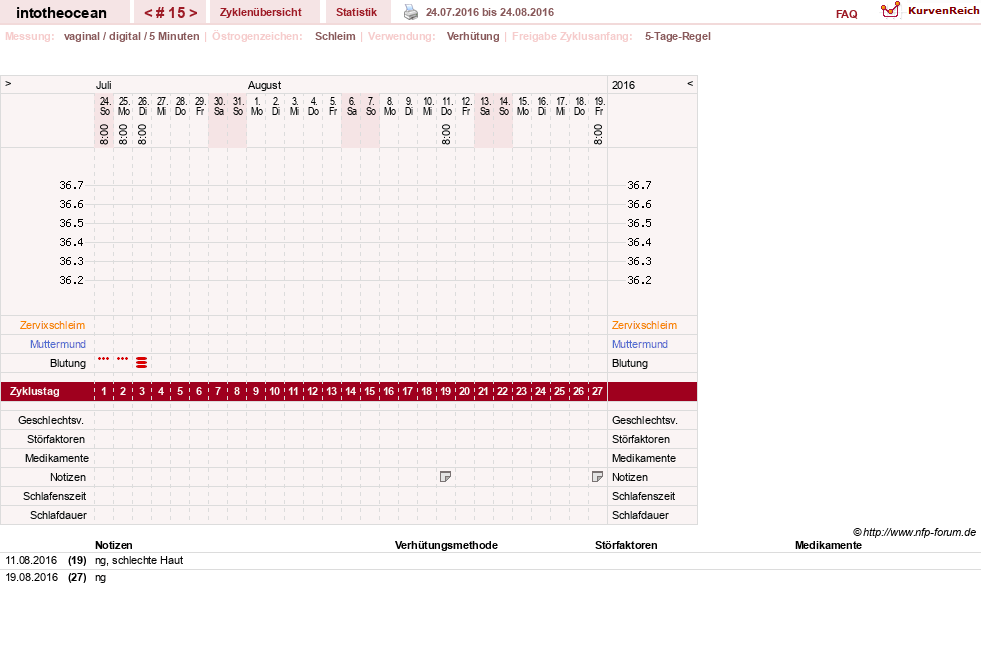Open the FAQ link
The height and width of the screenshot is (664, 981).
[x=846, y=14]
